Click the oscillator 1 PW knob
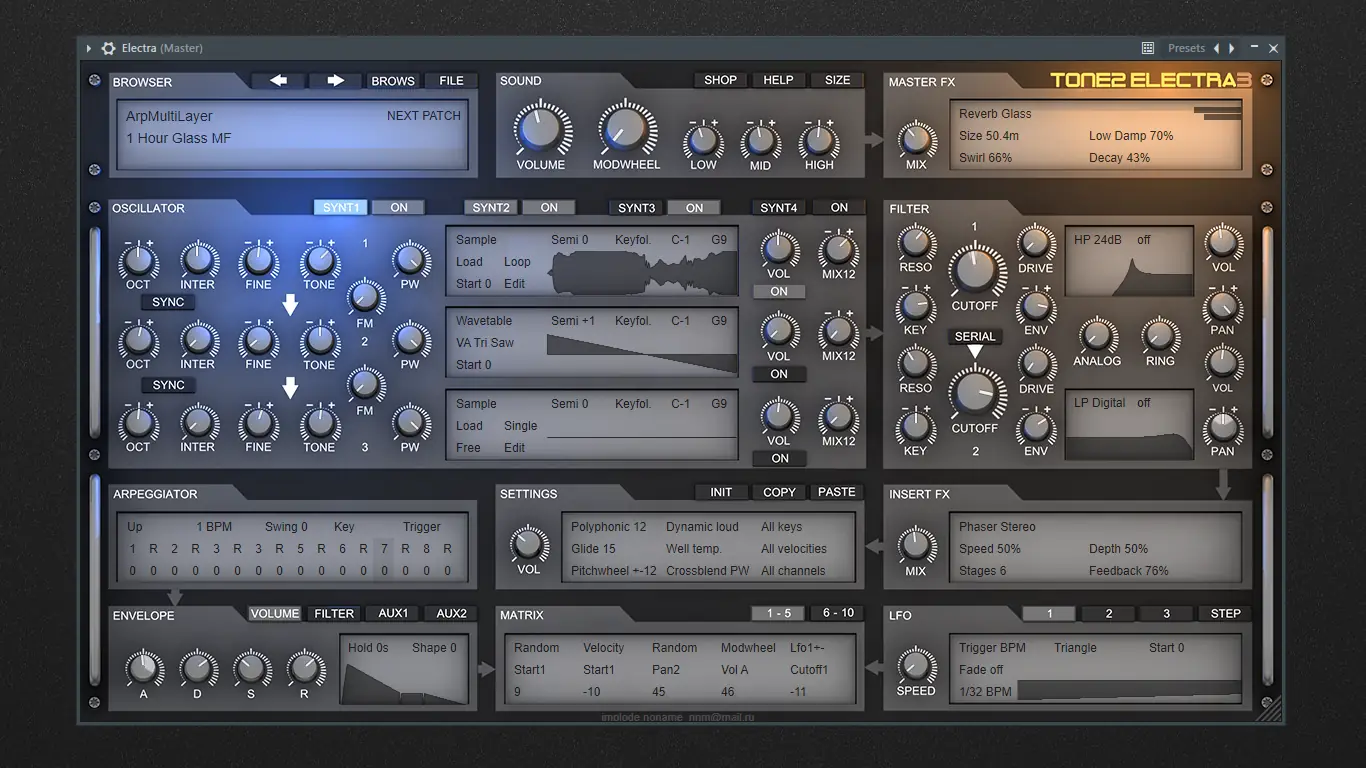The image size is (1366, 768). [x=410, y=260]
